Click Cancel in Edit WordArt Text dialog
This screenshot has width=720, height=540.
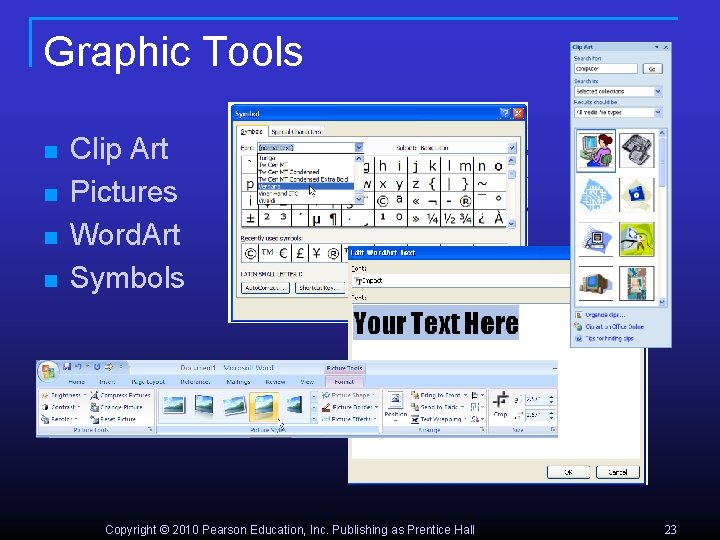[618, 472]
